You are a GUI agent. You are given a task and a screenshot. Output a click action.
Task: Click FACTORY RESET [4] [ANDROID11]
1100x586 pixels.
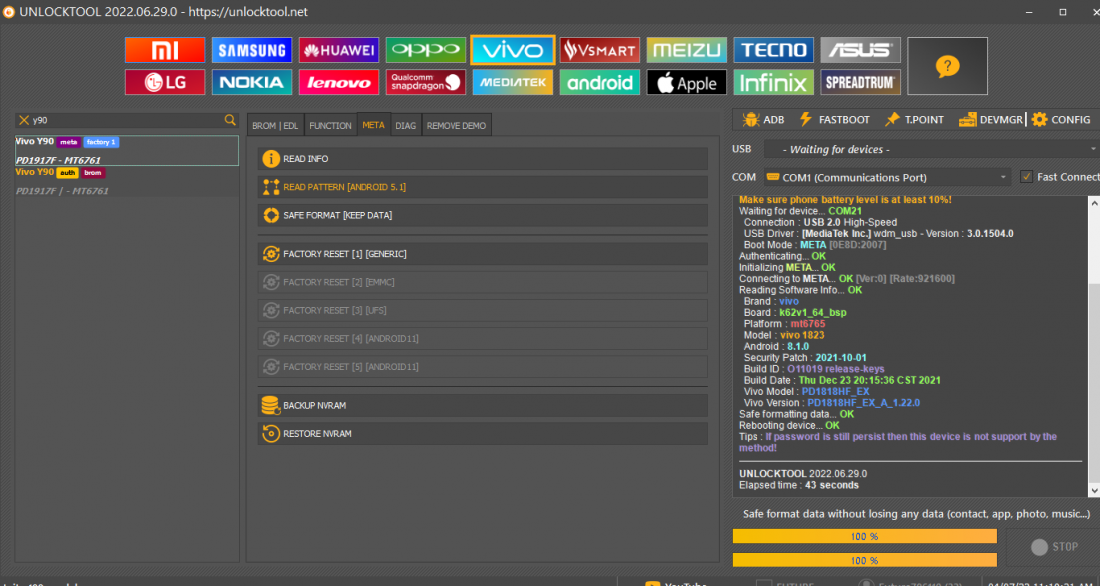pyautogui.click(x=483, y=338)
